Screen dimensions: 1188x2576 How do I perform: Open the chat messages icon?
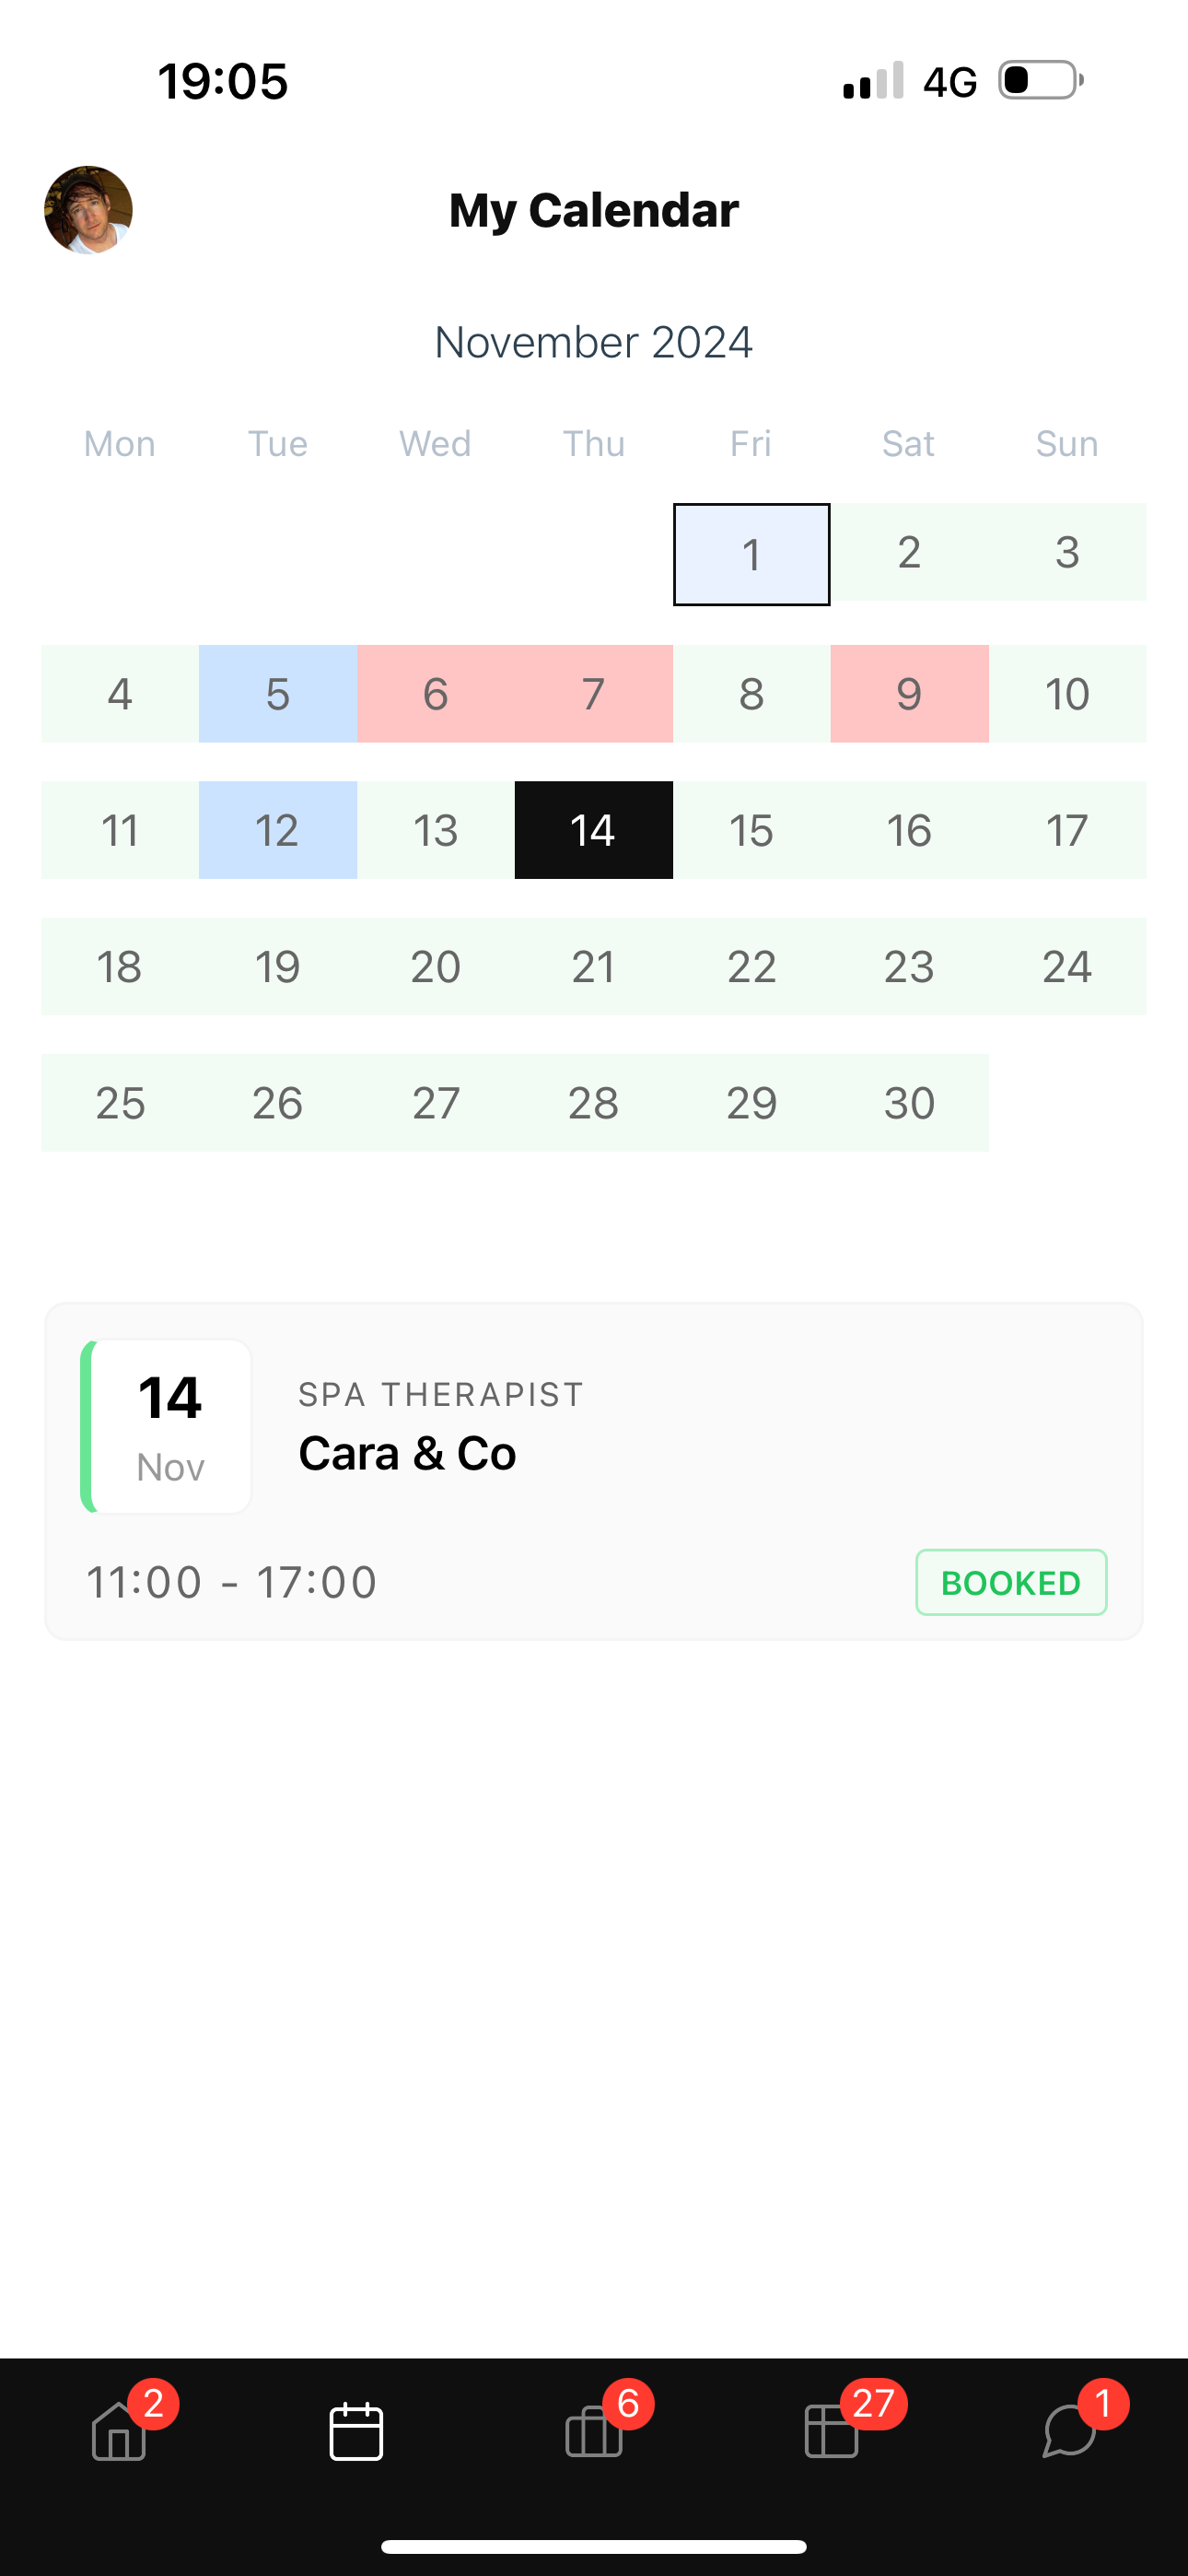1069,2431
